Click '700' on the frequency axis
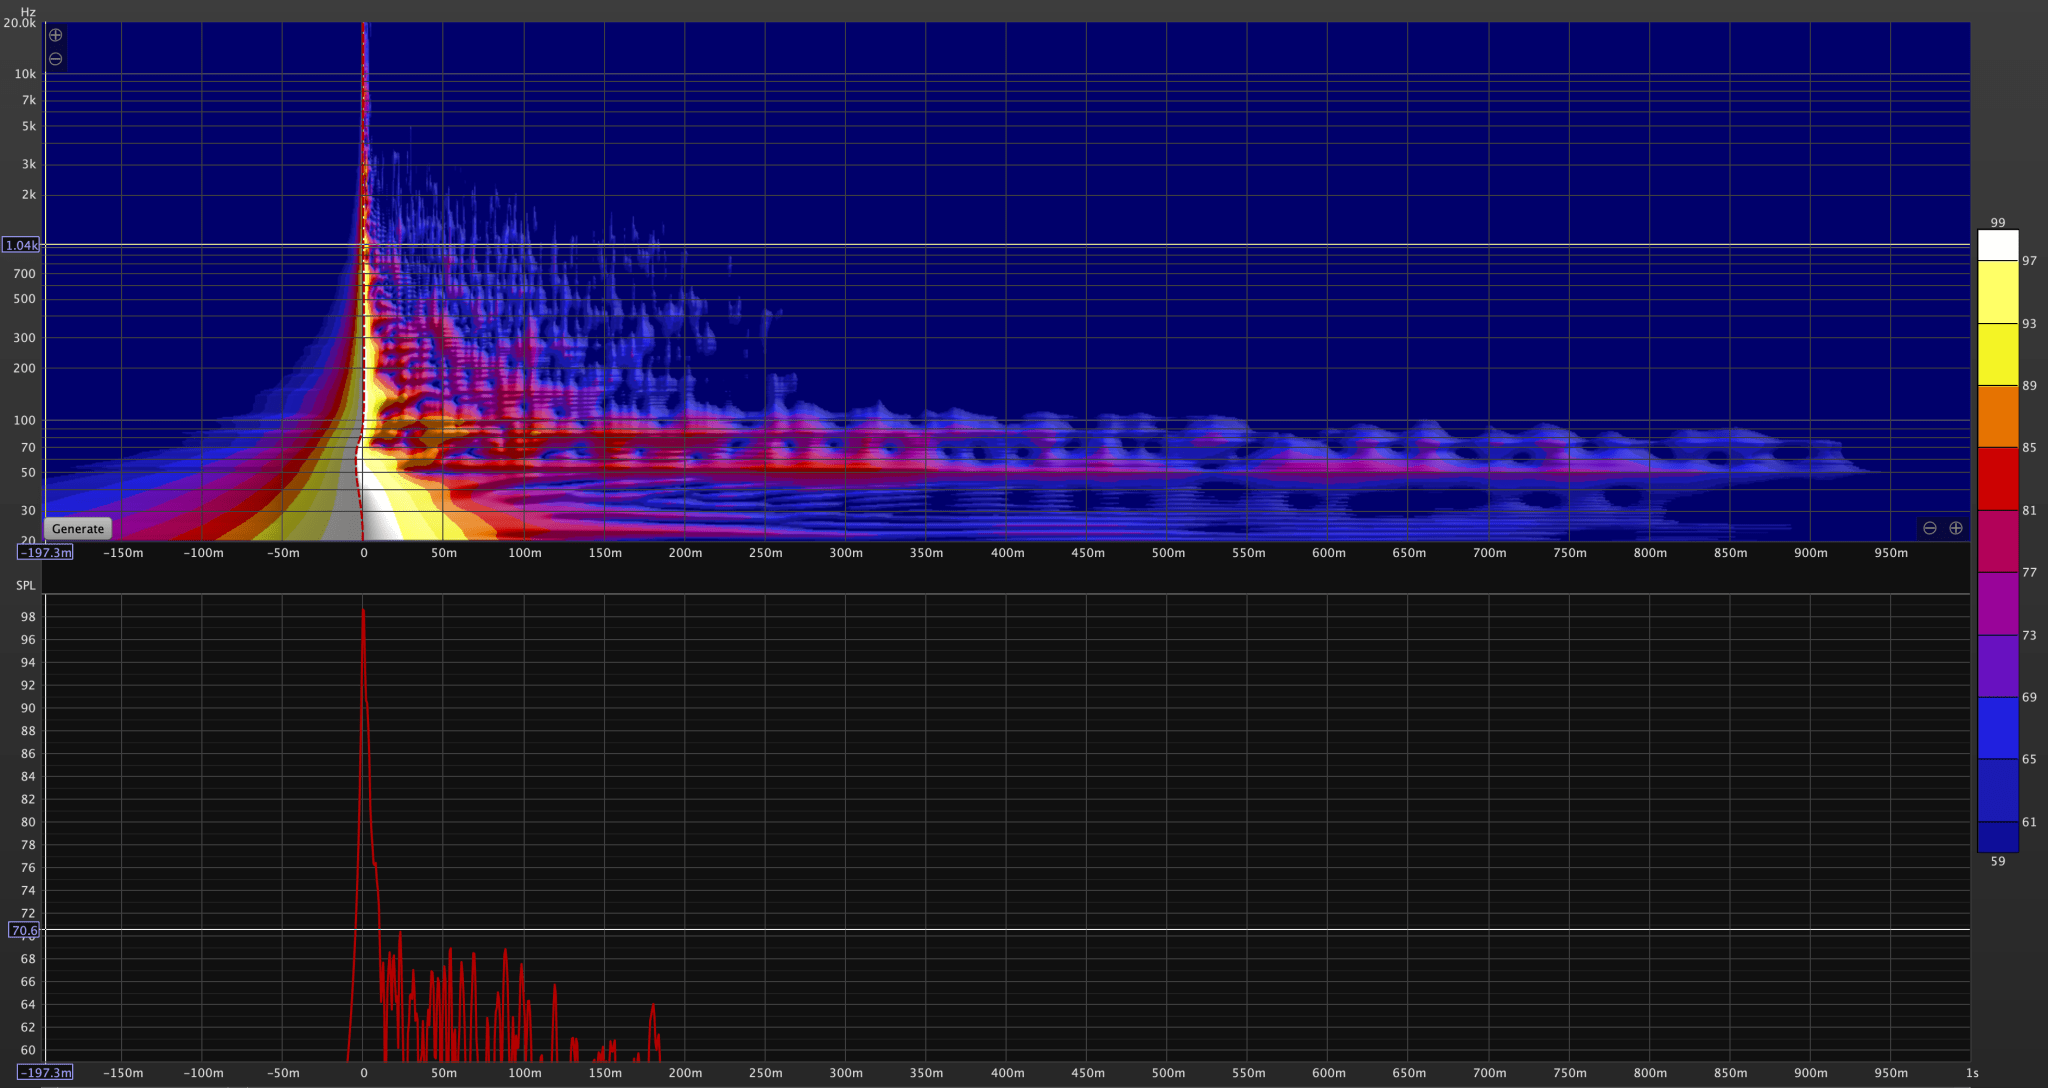This screenshot has height=1088, width=2048. pos(25,273)
